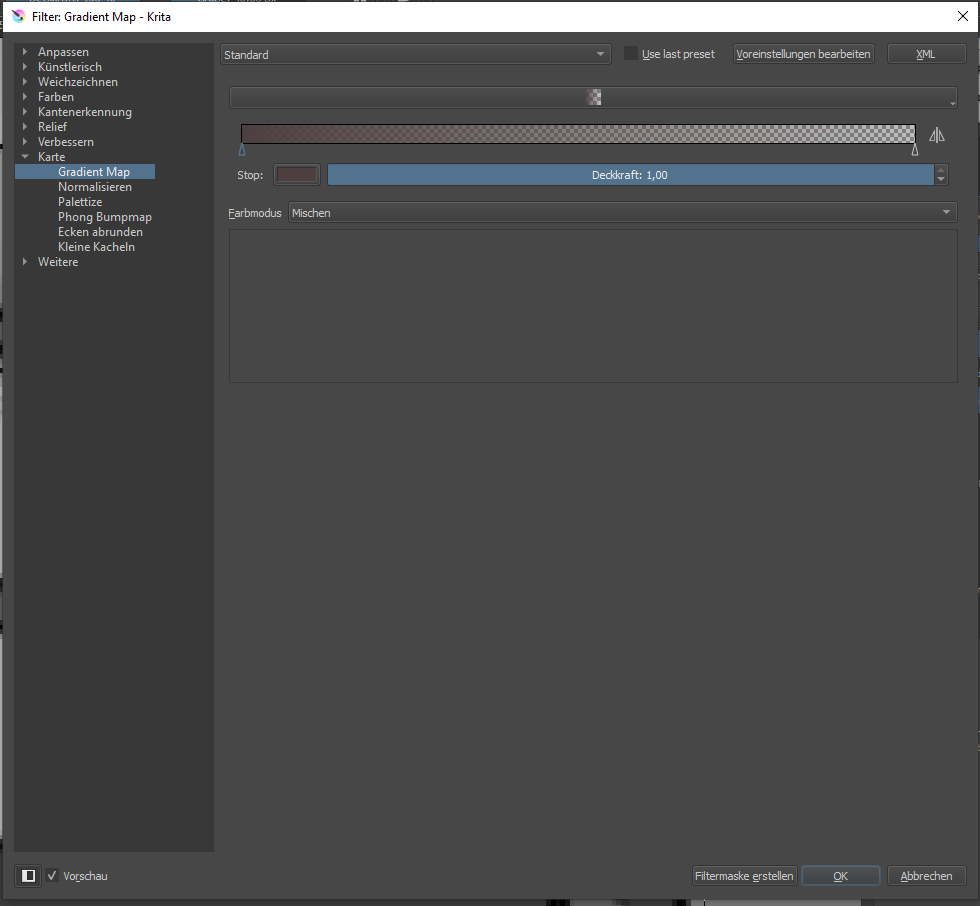Increase Deckkraft with the up arrow

click(x=941, y=170)
